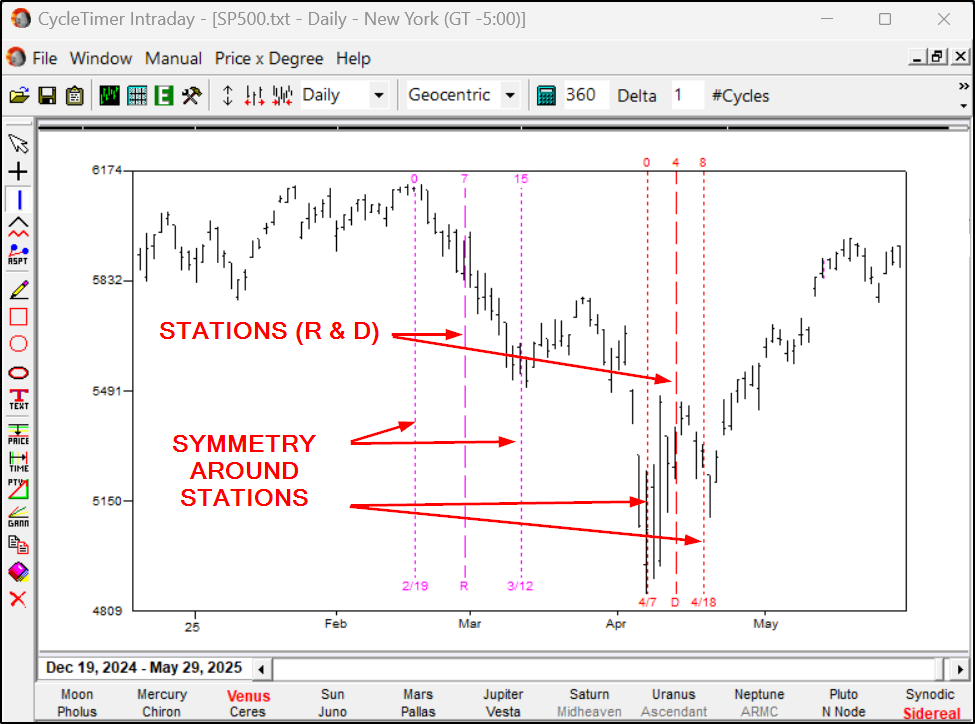Select the arrow pointer tool
The width and height of the screenshot is (975, 724).
point(17,143)
